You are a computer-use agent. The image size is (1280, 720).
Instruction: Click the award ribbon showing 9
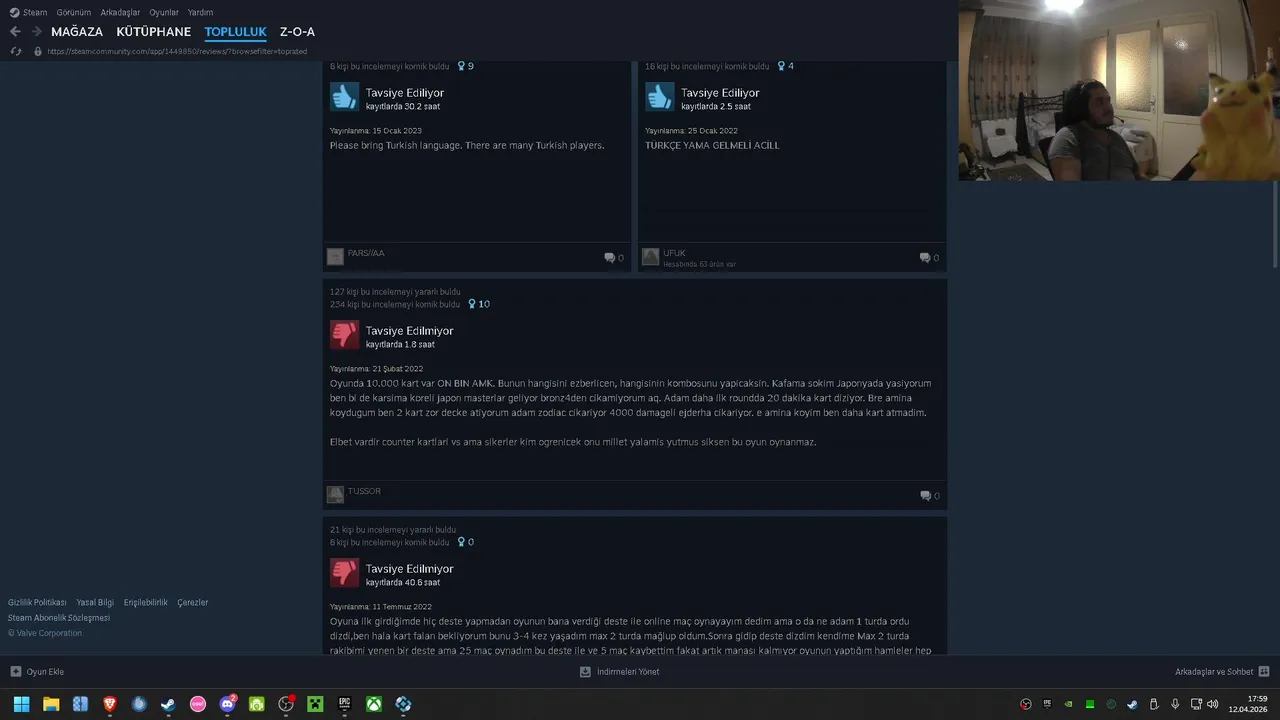(x=465, y=66)
